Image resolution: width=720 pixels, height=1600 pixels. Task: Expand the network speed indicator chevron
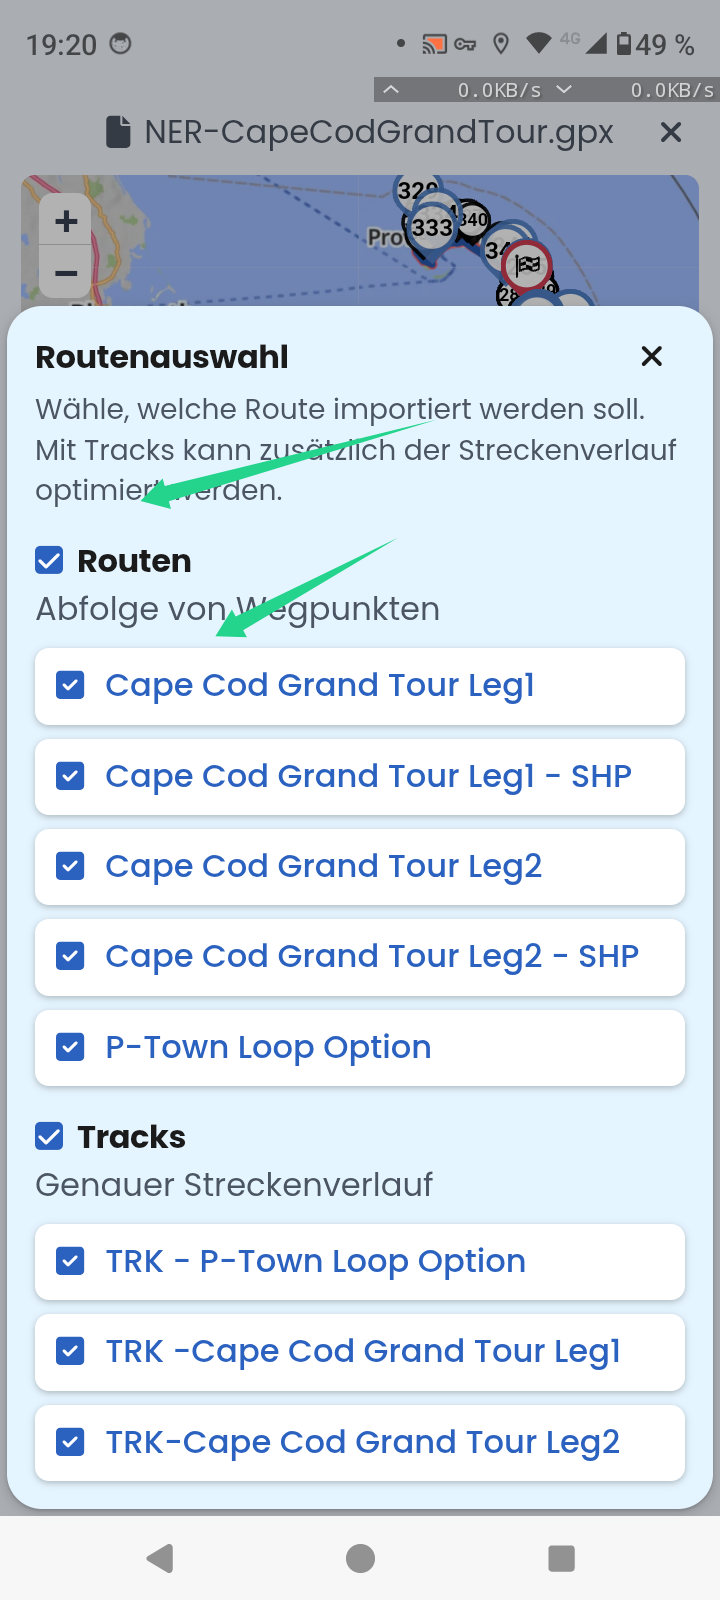[565, 90]
